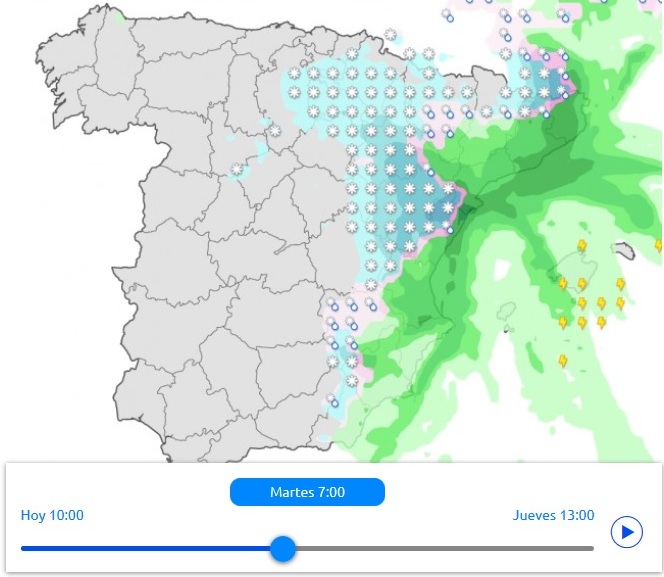This screenshot has height=577, width=664.
Task: Click the snowflake icon above the Cantabrian coast
Action: tap(390, 34)
